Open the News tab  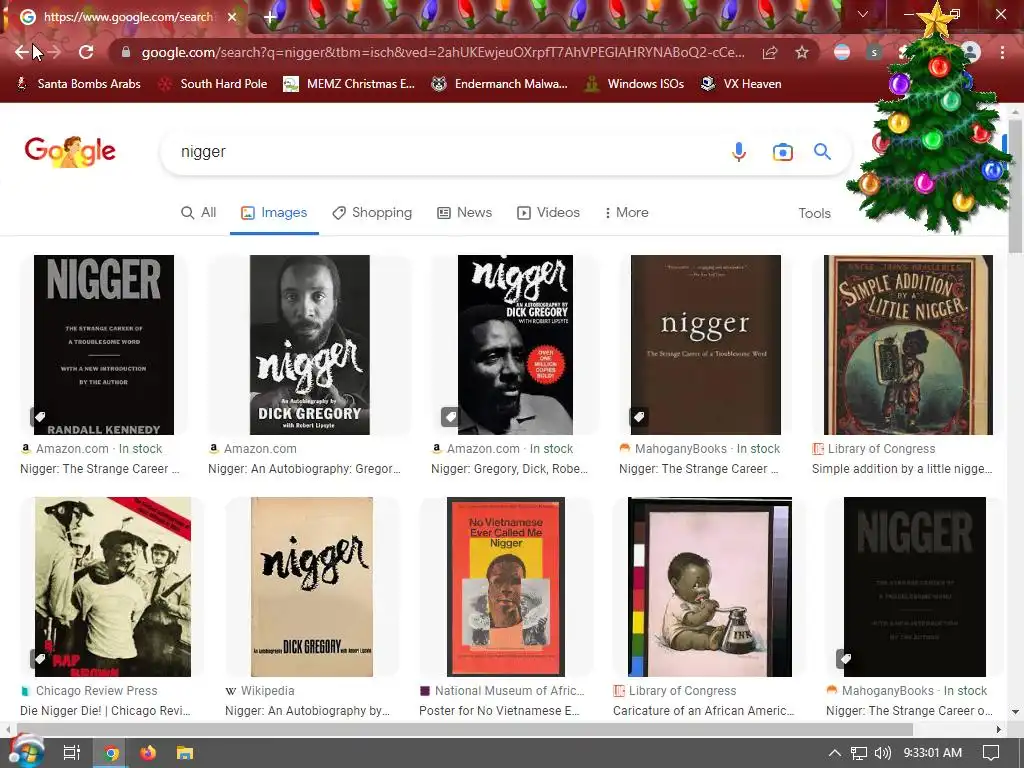pos(464,213)
